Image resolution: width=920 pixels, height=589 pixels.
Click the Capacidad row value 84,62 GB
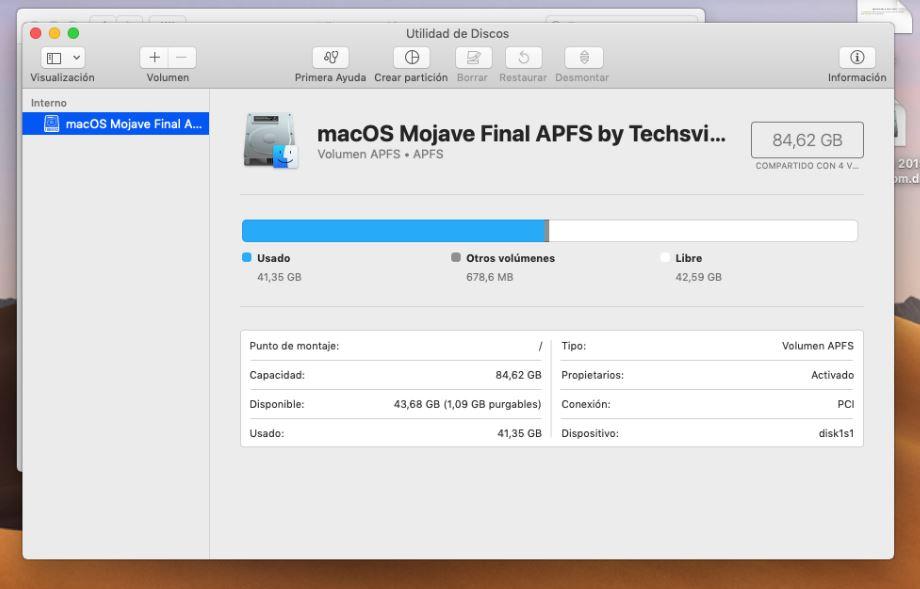(519, 375)
